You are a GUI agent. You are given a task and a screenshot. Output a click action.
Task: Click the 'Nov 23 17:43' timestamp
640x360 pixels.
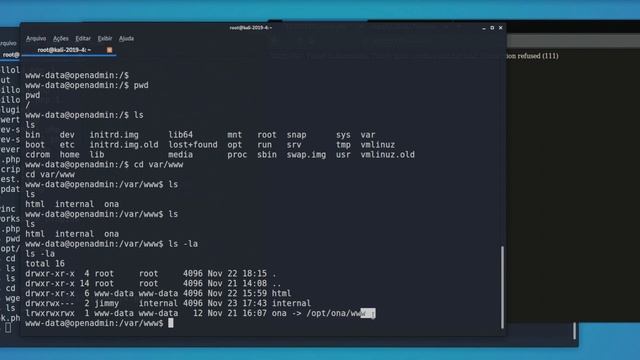click(x=237, y=303)
